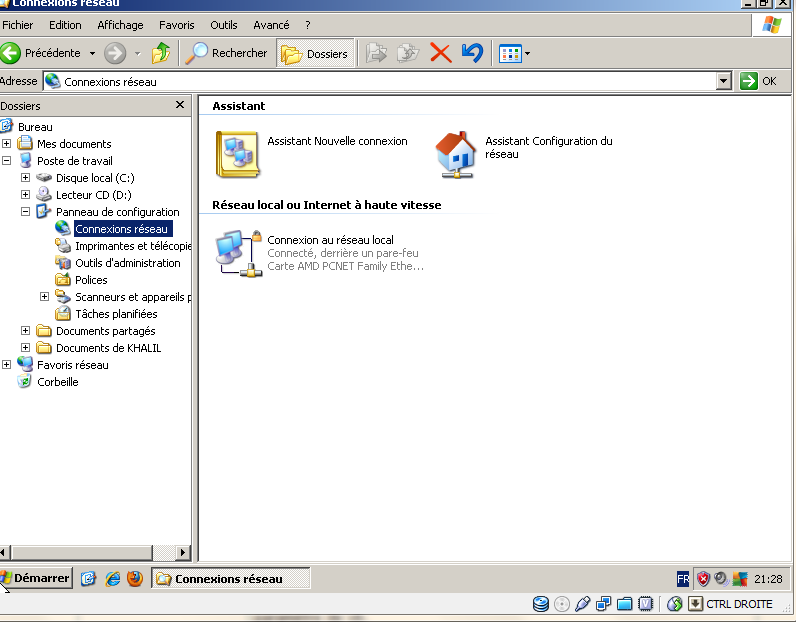Open the address bar dropdown arrow

[x=724, y=81]
